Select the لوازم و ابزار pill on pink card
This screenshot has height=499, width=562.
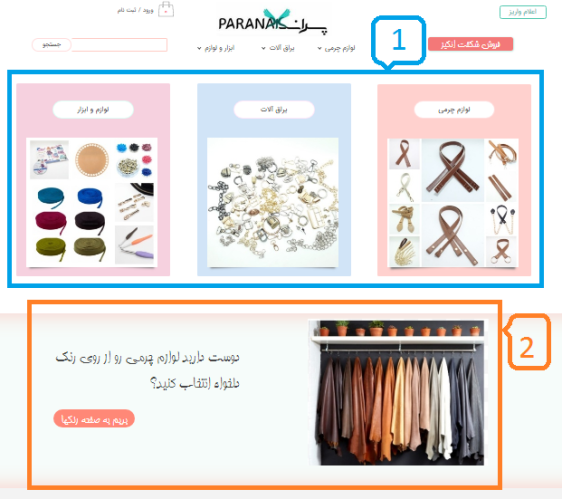click(x=93, y=109)
